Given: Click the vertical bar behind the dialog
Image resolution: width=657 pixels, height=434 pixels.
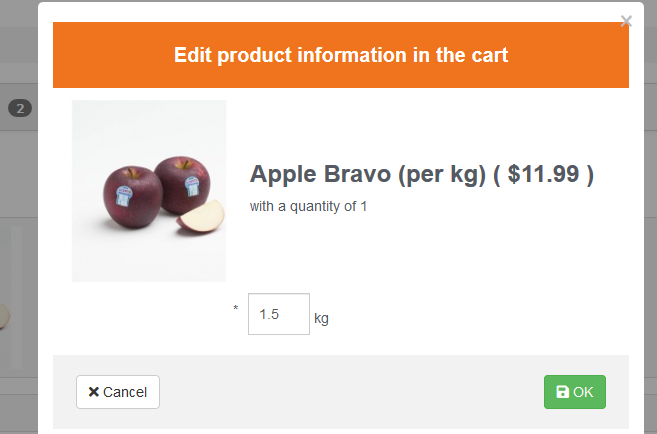Looking at the screenshot, I should click(16, 297).
